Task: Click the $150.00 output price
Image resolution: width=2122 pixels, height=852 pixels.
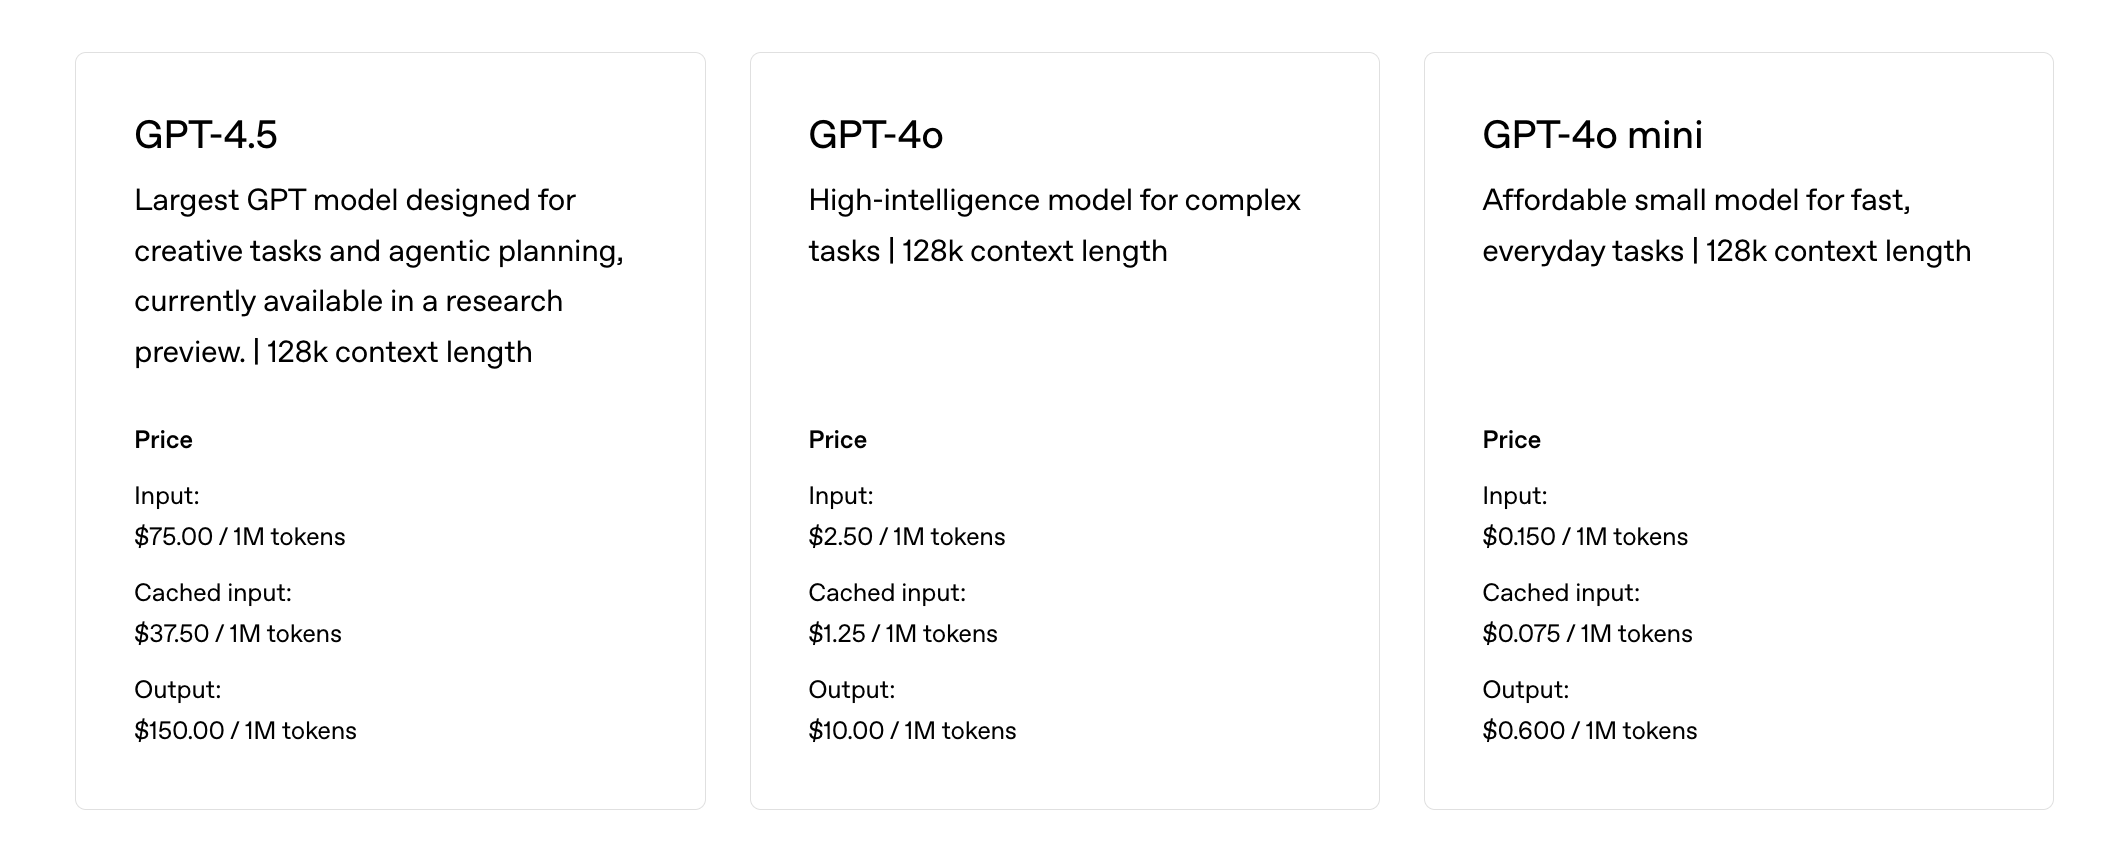Action: point(245,731)
